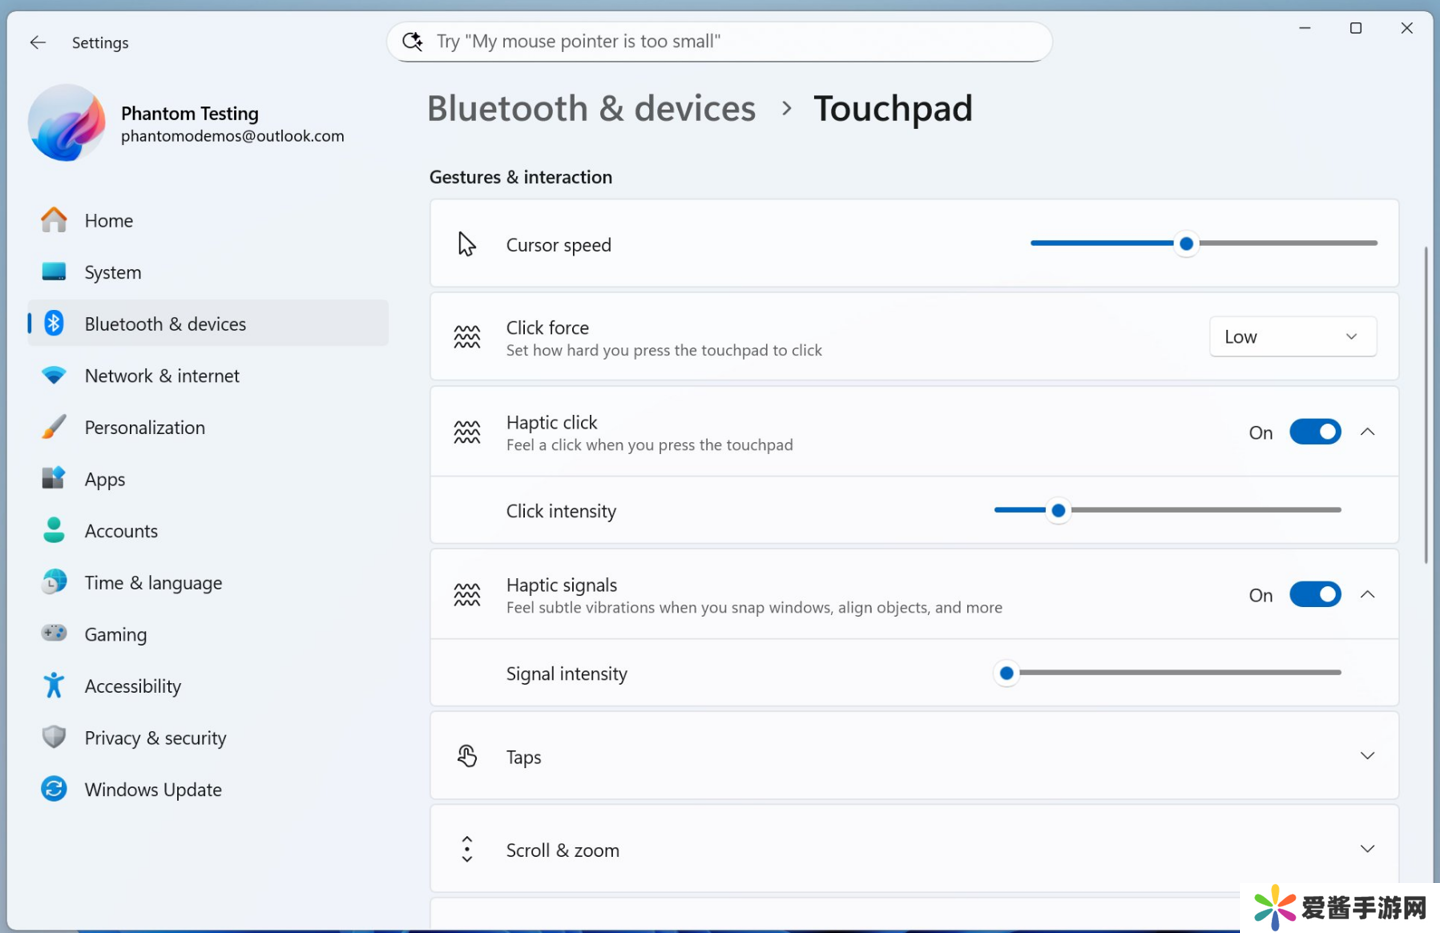Go to Privacy & security settings
Image resolution: width=1440 pixels, height=933 pixels.
(155, 738)
